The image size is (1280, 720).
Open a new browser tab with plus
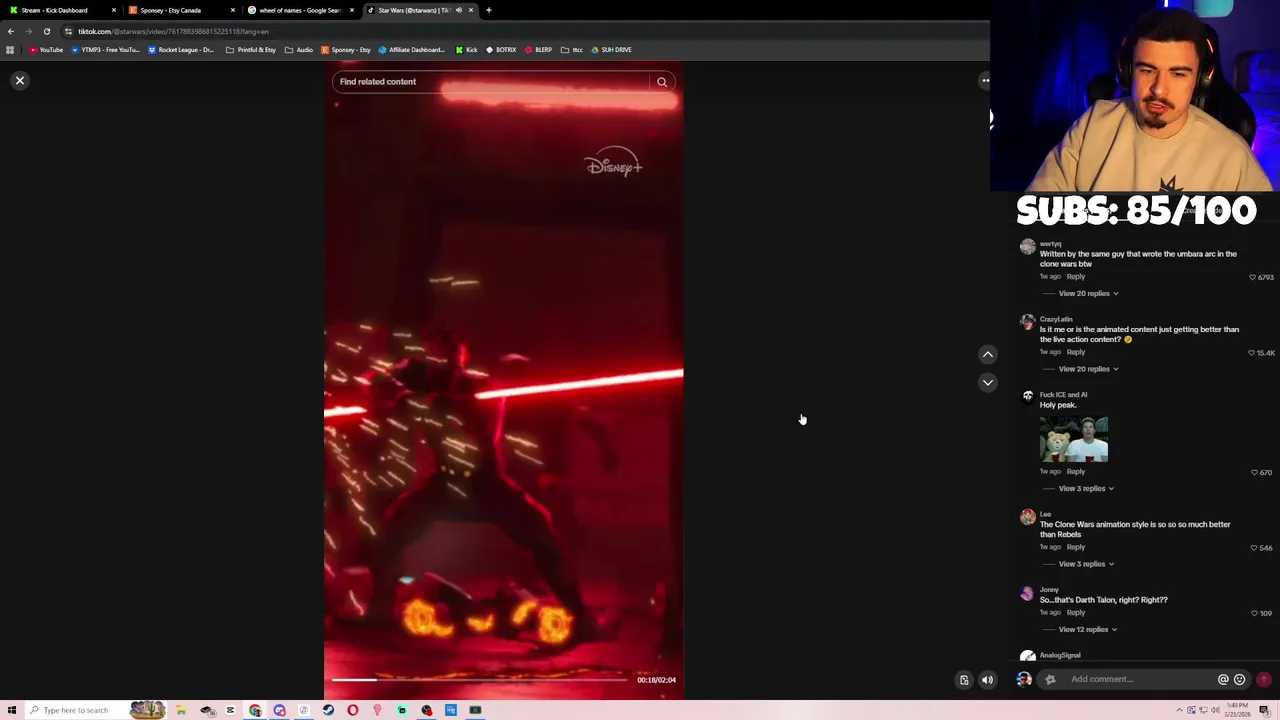click(x=488, y=10)
